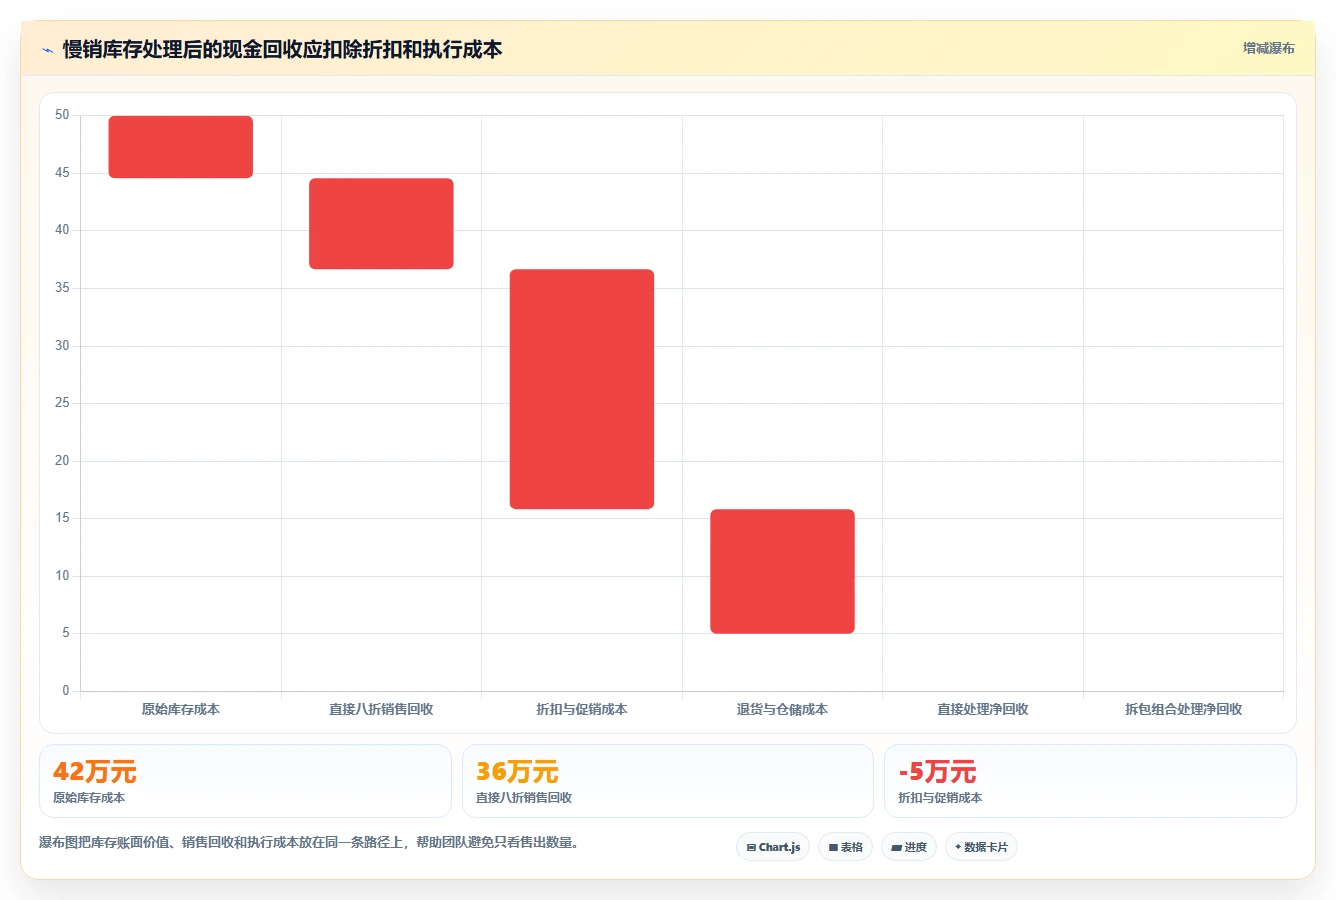Viewport: 1336px width, 900px height.
Task: Select the 进度 chip
Action: tap(909, 847)
